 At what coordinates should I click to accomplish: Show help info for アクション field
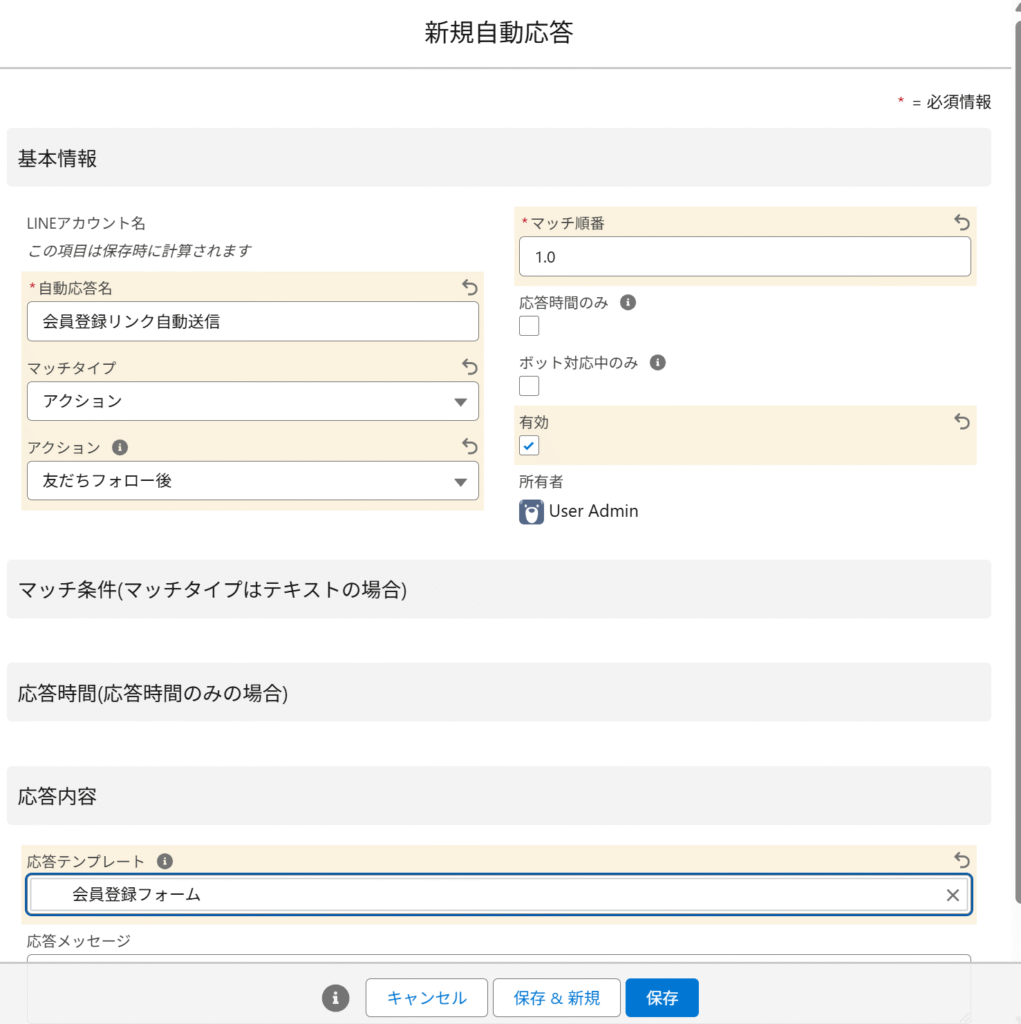[x=120, y=448]
